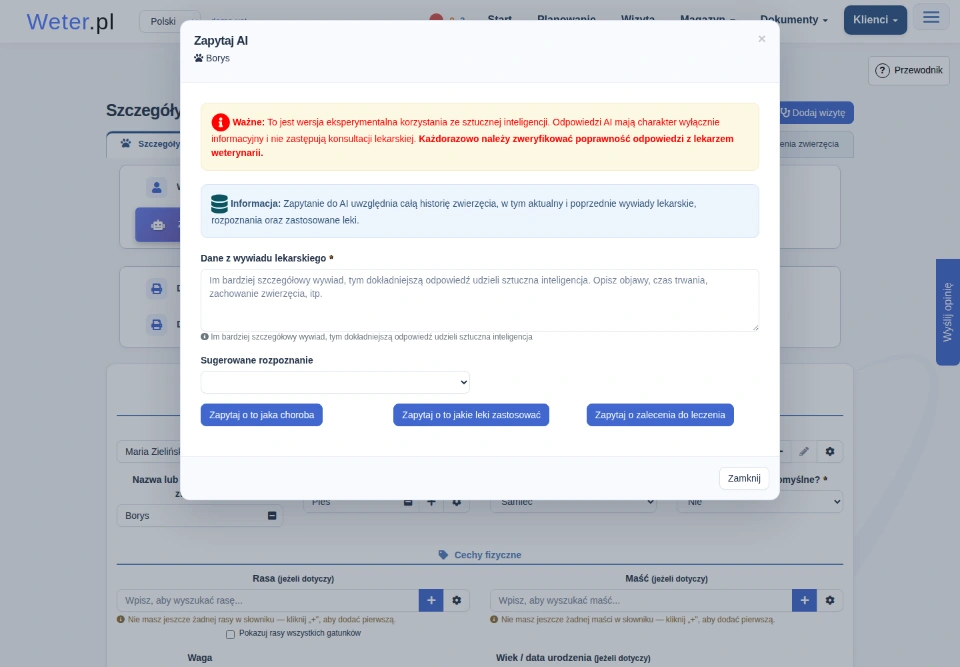The height and width of the screenshot is (667, 960).
Task: Click the plus button to add a Maść
Action: click(804, 600)
